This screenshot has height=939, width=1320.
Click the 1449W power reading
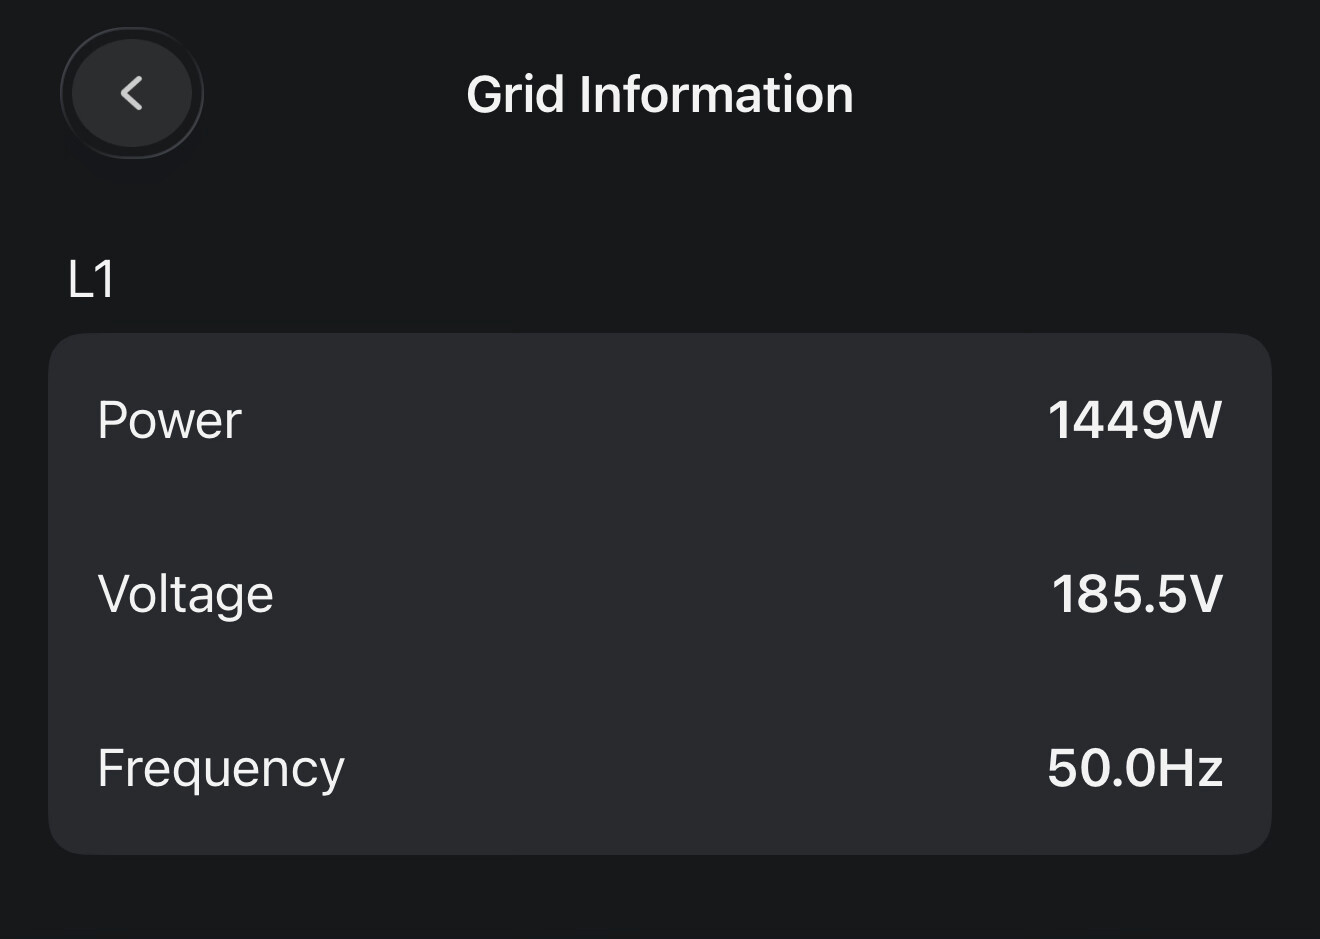click(x=1134, y=420)
